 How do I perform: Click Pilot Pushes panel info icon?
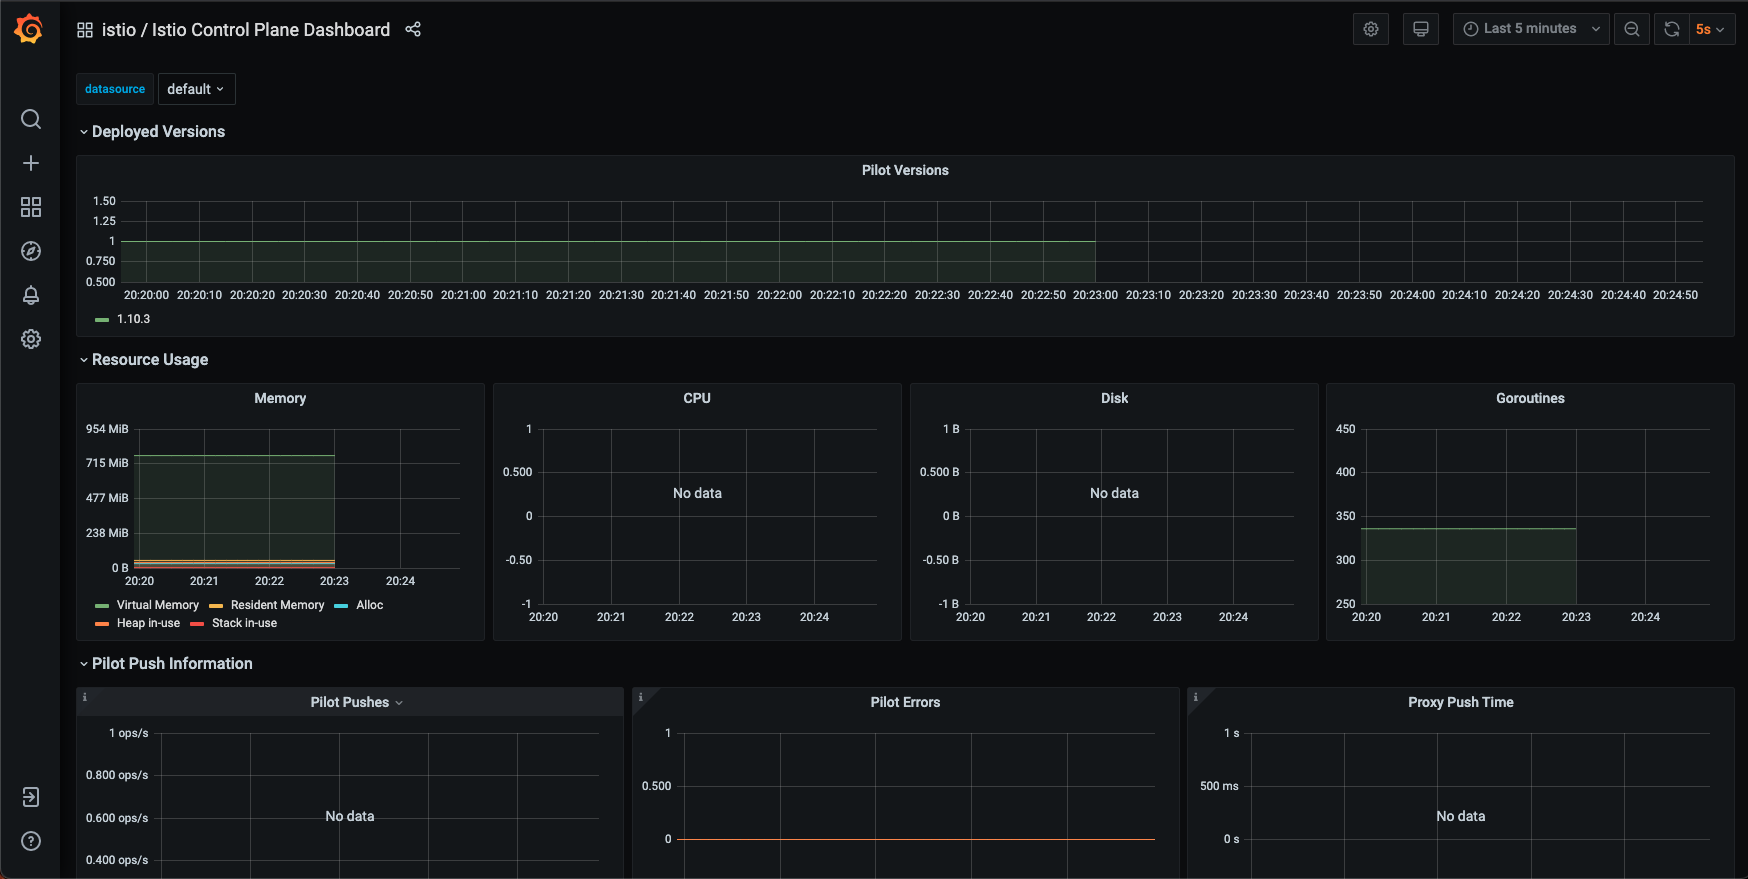(85, 697)
